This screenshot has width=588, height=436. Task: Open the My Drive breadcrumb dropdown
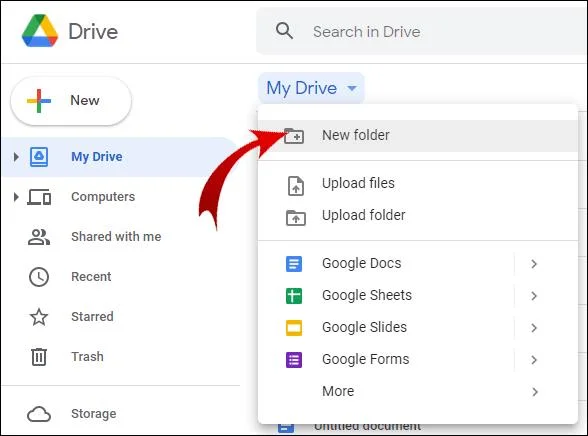(x=311, y=88)
